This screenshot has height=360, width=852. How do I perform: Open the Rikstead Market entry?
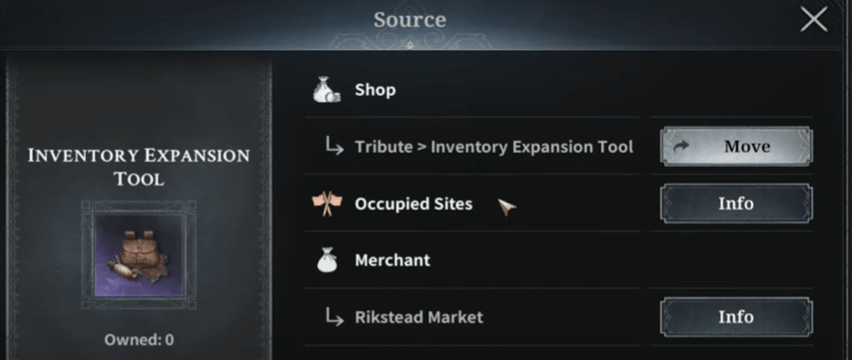[x=419, y=317]
